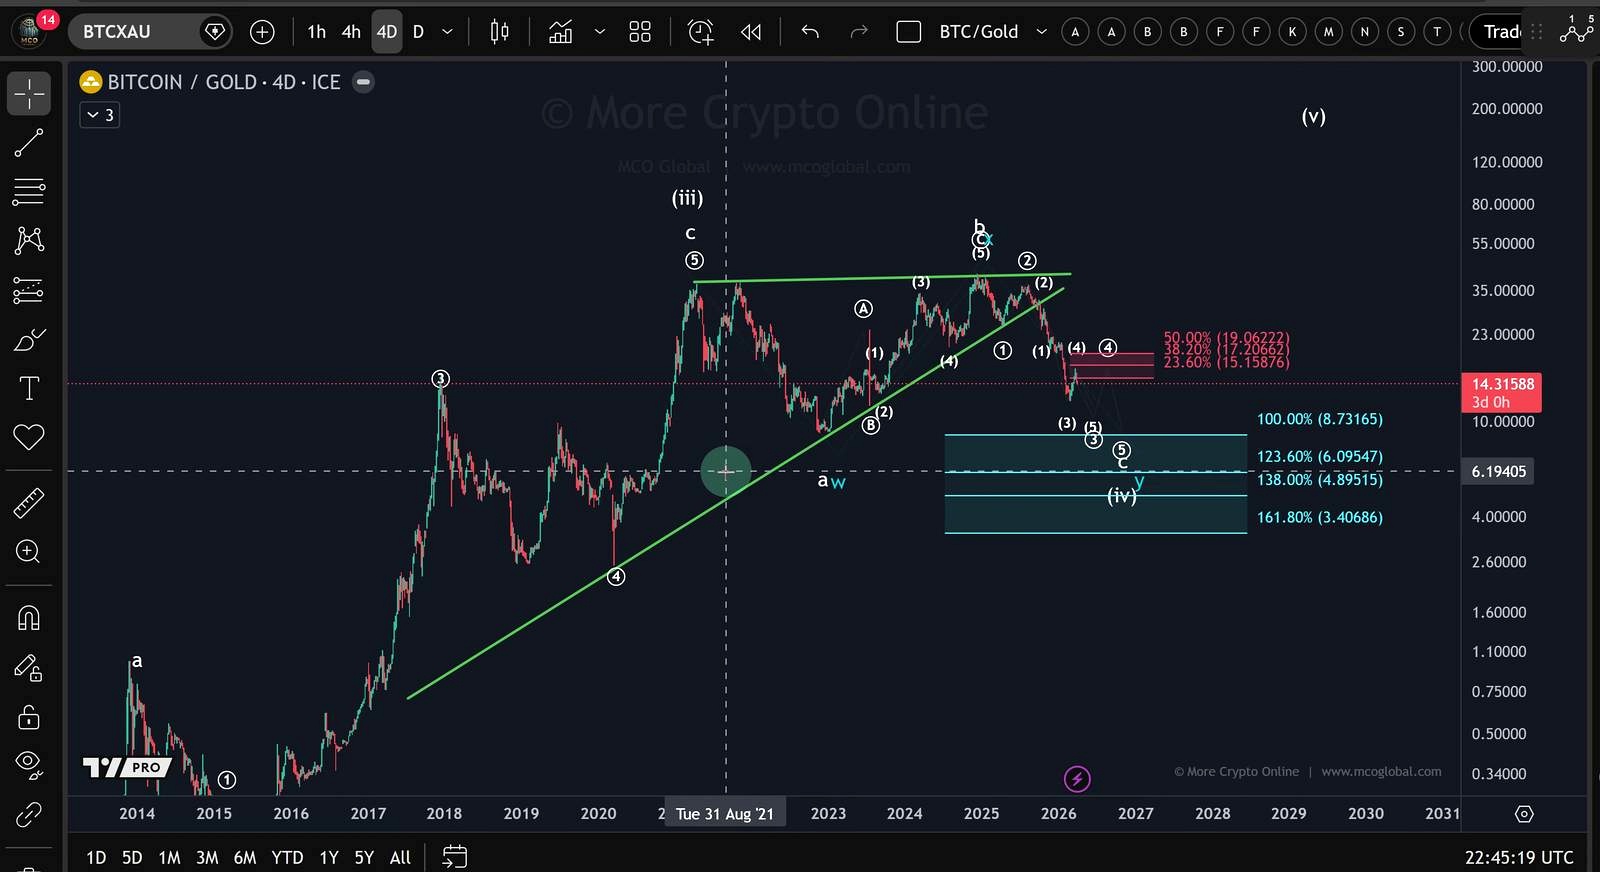Activate the zoom in tool
The height and width of the screenshot is (872, 1600).
tap(29, 552)
